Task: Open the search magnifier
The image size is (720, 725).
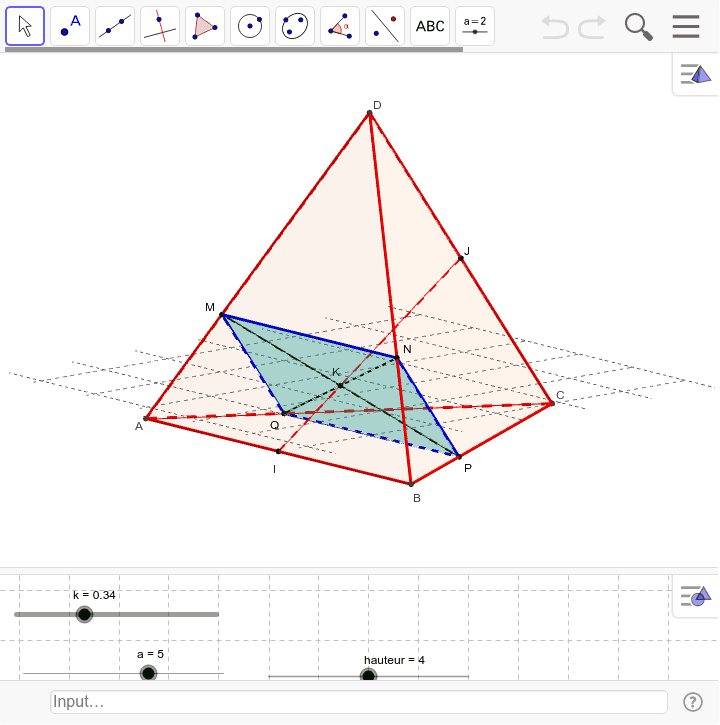Action: [x=639, y=27]
